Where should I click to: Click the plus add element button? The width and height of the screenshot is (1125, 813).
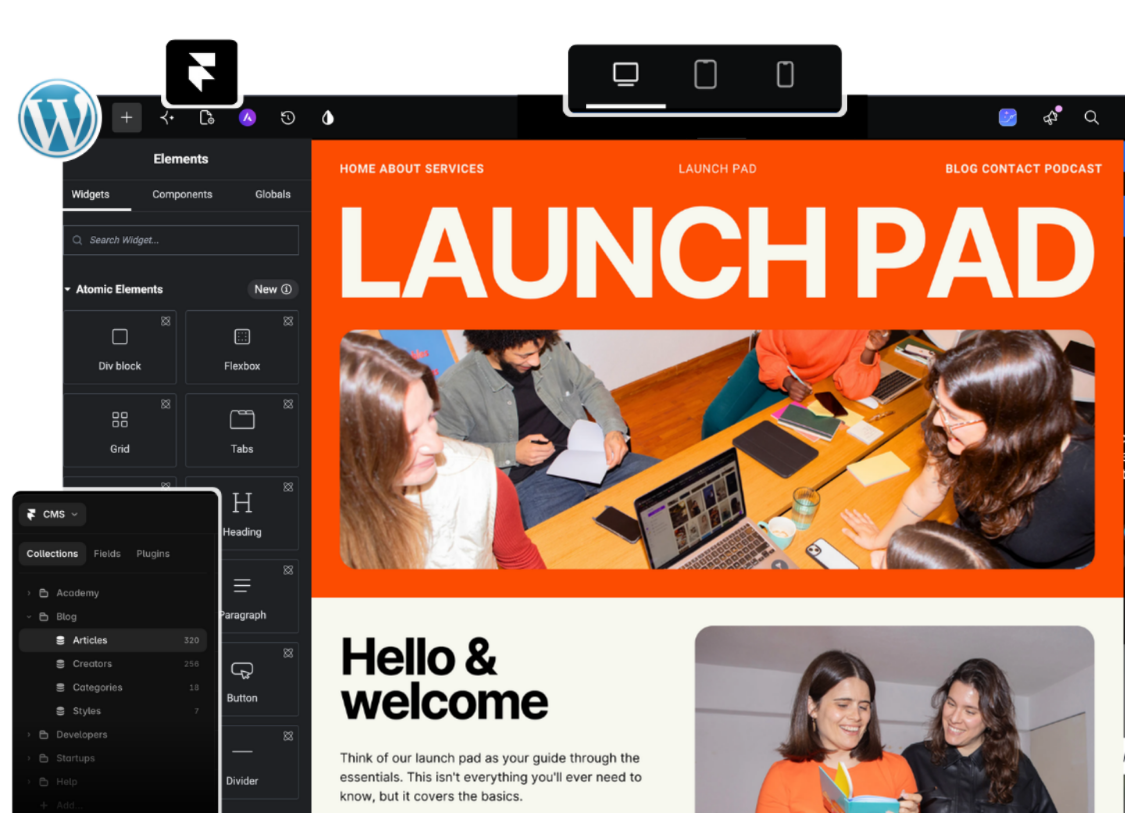[x=126, y=118]
